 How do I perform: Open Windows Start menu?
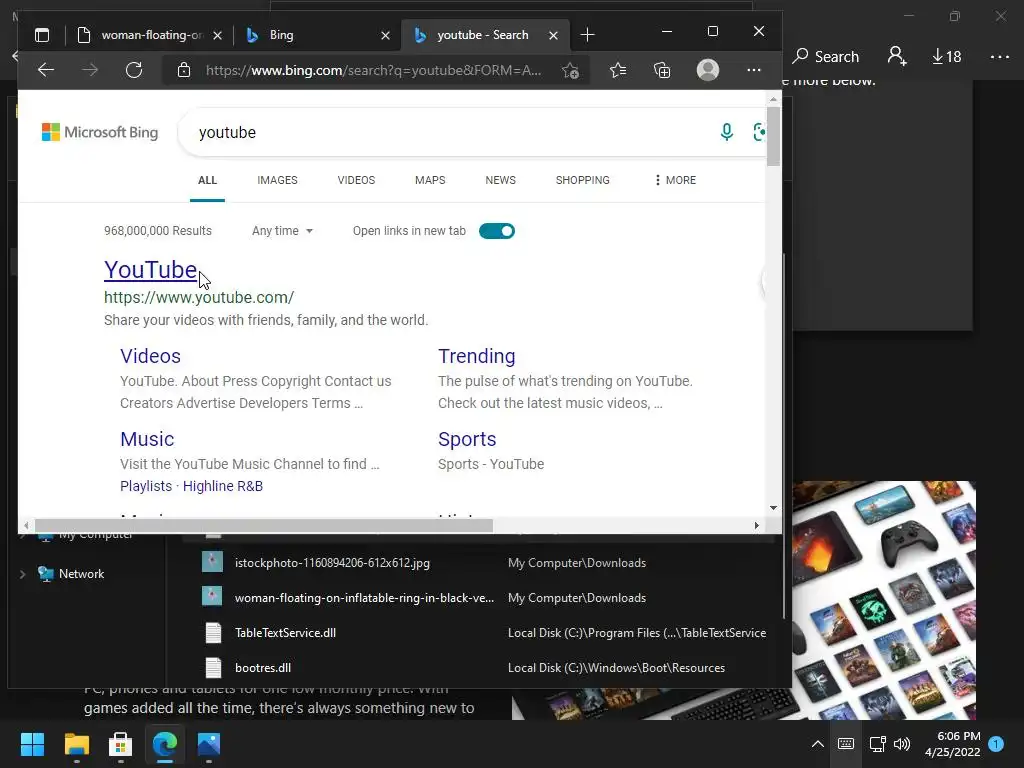coord(32,744)
